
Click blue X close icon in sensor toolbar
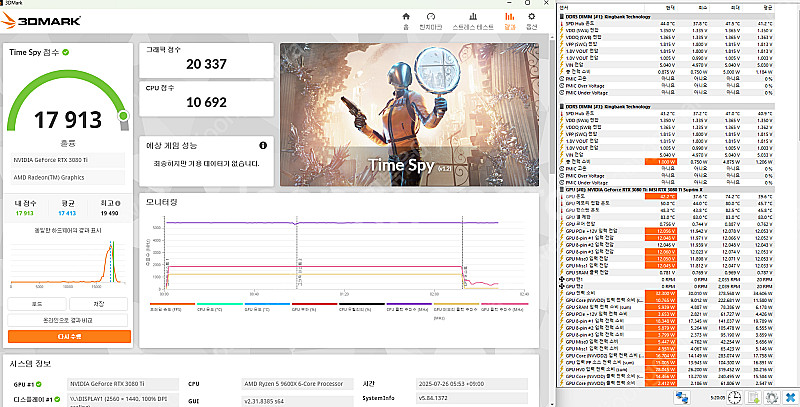click(x=789, y=397)
